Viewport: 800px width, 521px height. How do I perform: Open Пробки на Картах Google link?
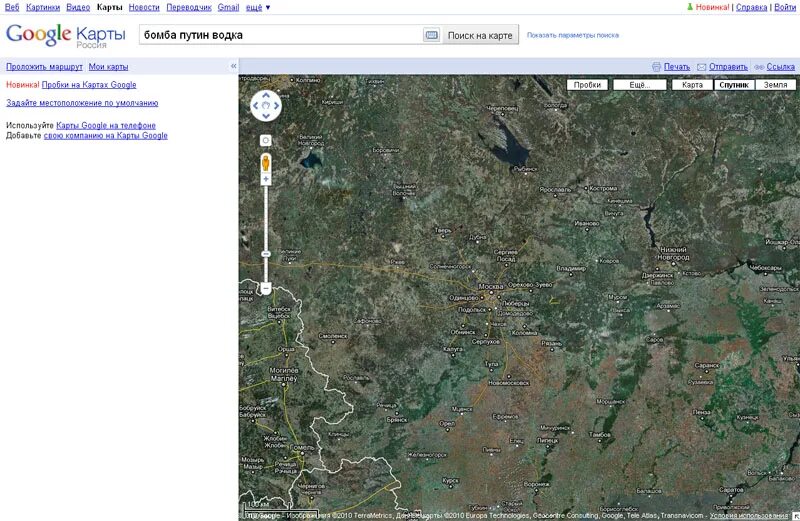(89, 85)
